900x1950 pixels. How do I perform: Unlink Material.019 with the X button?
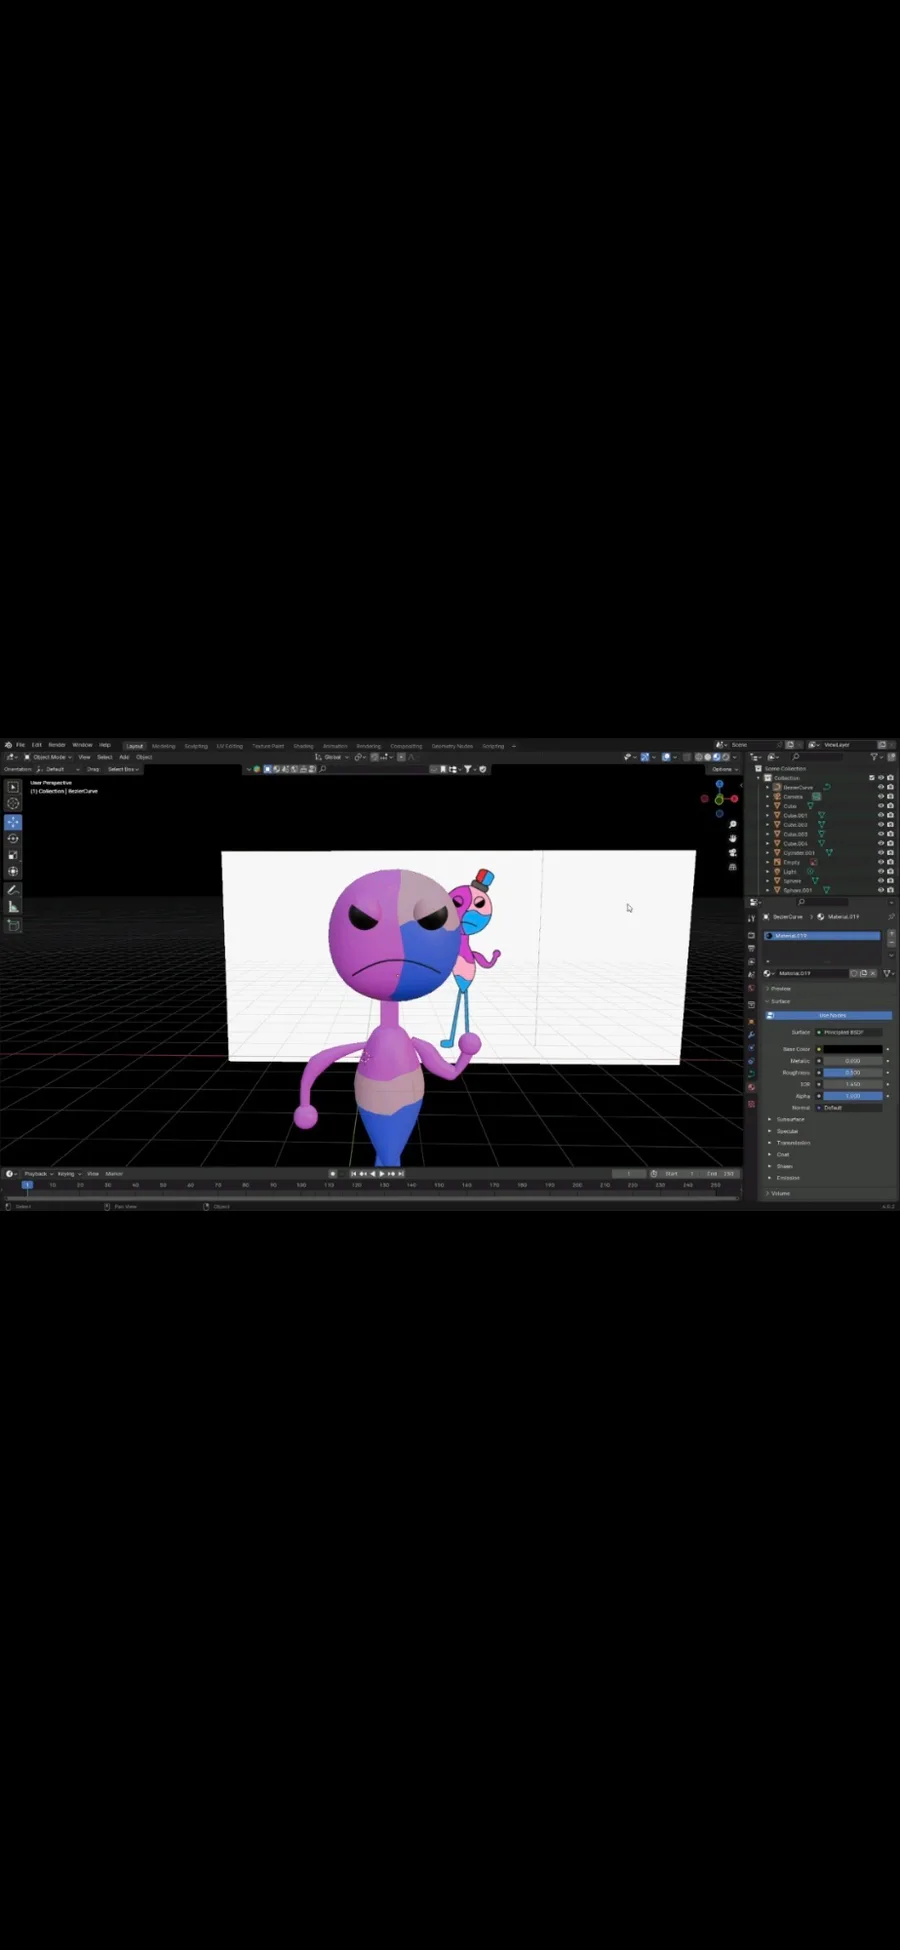pyautogui.click(x=873, y=973)
